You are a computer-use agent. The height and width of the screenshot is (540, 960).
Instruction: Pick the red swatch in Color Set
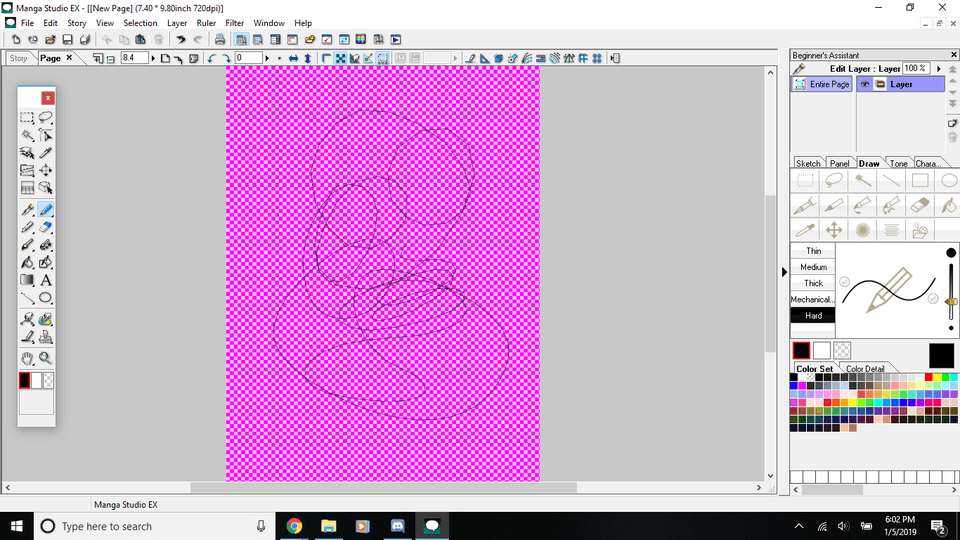pos(929,377)
